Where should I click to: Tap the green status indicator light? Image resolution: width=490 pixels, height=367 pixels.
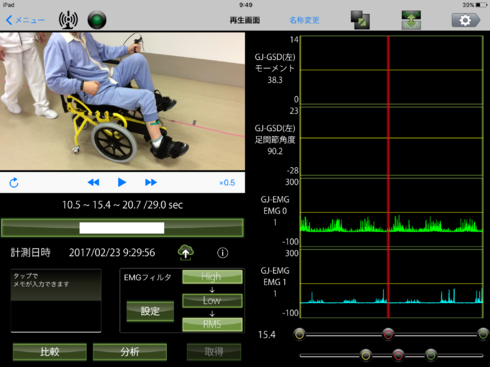pos(97,20)
